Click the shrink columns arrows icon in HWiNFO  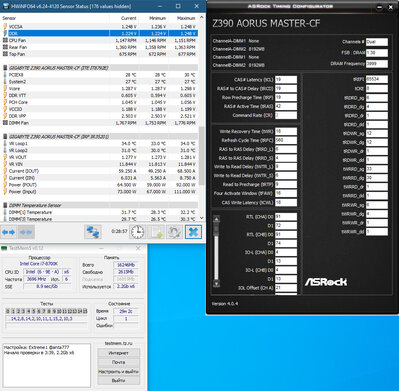click(26, 232)
